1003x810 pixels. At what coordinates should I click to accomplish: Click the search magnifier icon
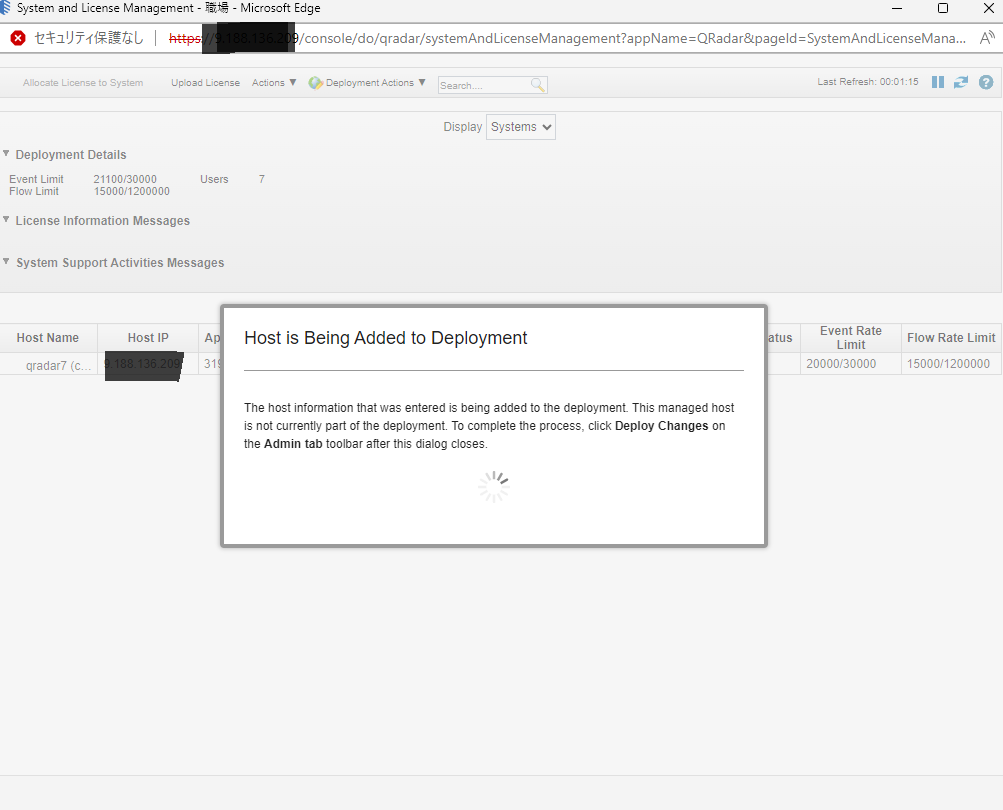click(x=538, y=84)
